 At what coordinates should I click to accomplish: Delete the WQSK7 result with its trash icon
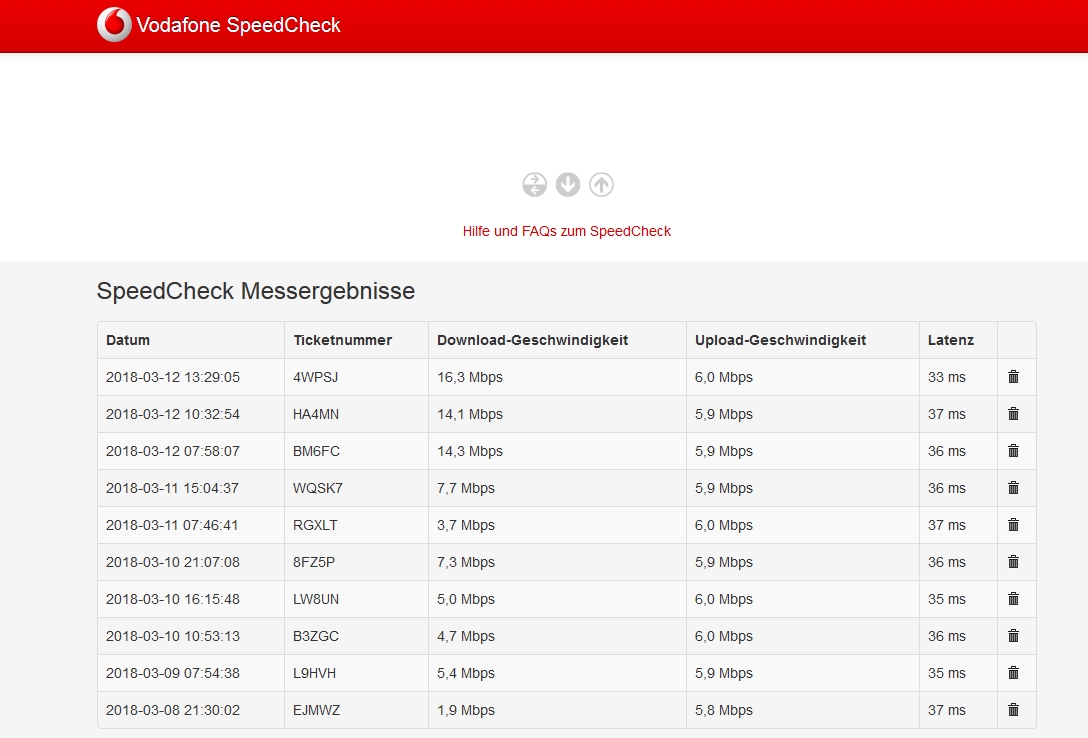(1013, 488)
